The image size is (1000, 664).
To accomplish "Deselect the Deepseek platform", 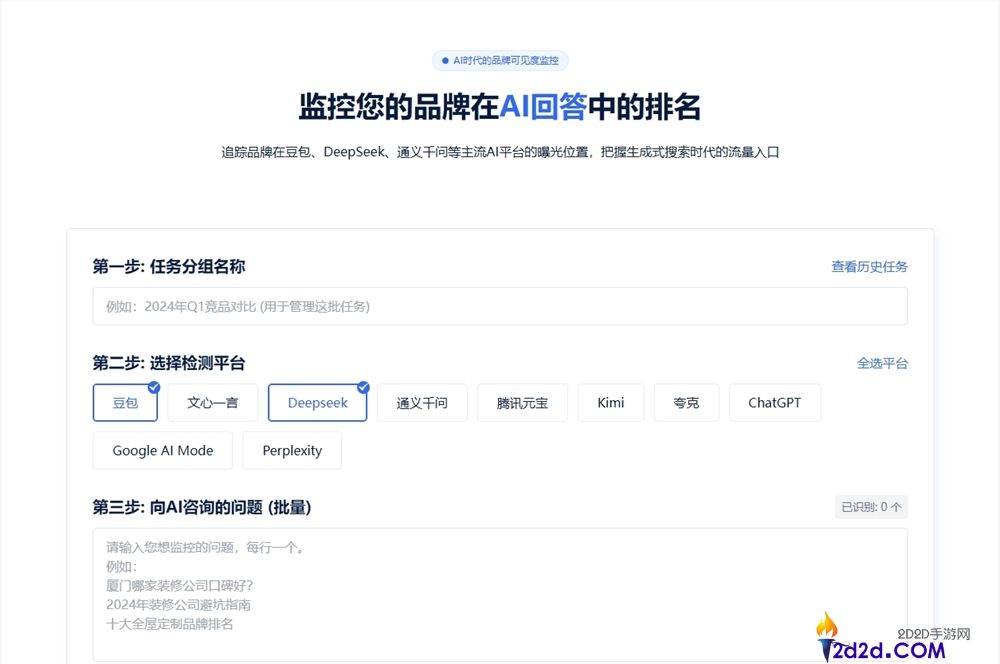I will pyautogui.click(x=318, y=402).
